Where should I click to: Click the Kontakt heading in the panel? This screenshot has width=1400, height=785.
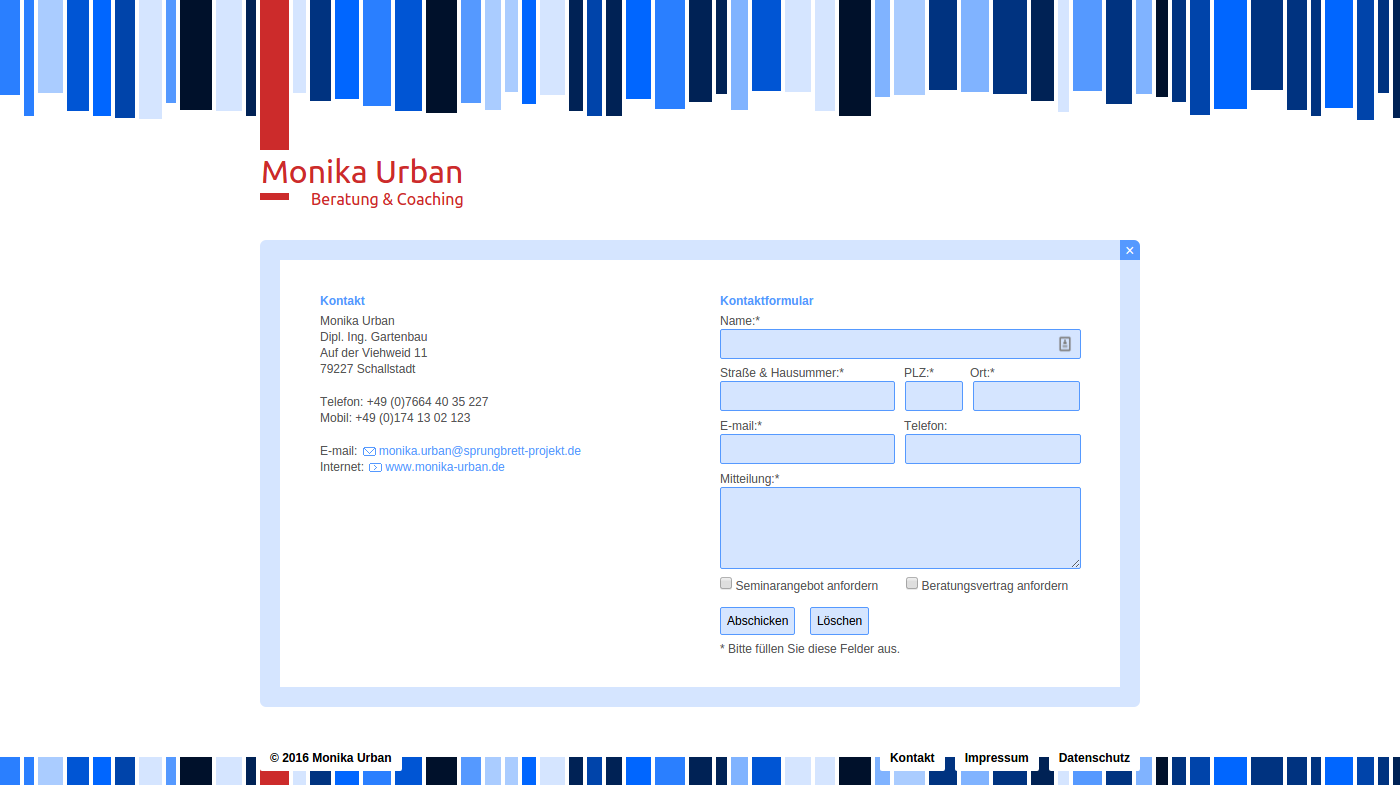342,301
